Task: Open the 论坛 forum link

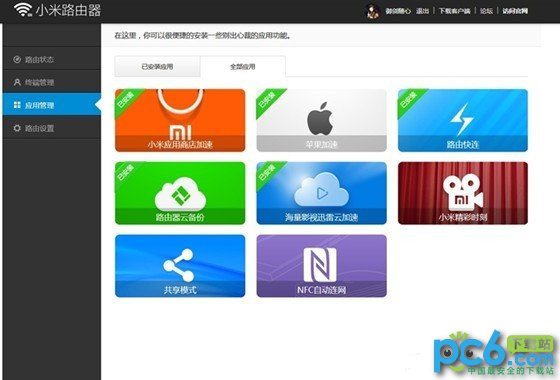Action: click(x=486, y=11)
